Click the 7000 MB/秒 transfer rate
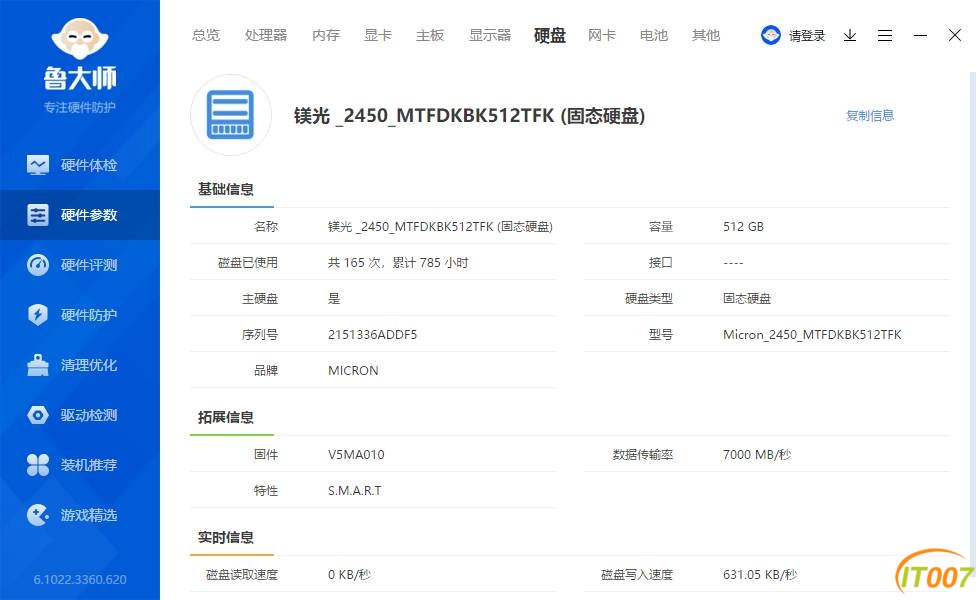980x600 pixels. (757, 454)
